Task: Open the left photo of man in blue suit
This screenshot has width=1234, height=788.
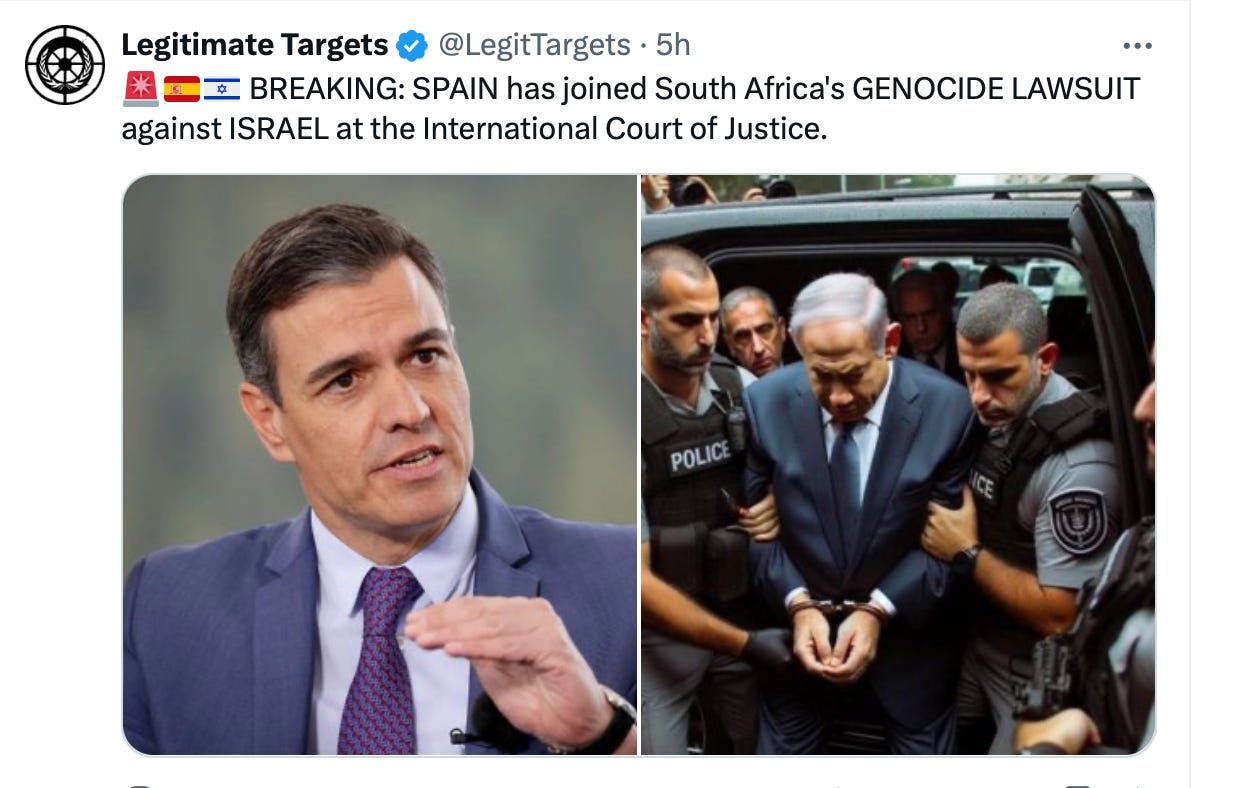Action: (x=379, y=465)
